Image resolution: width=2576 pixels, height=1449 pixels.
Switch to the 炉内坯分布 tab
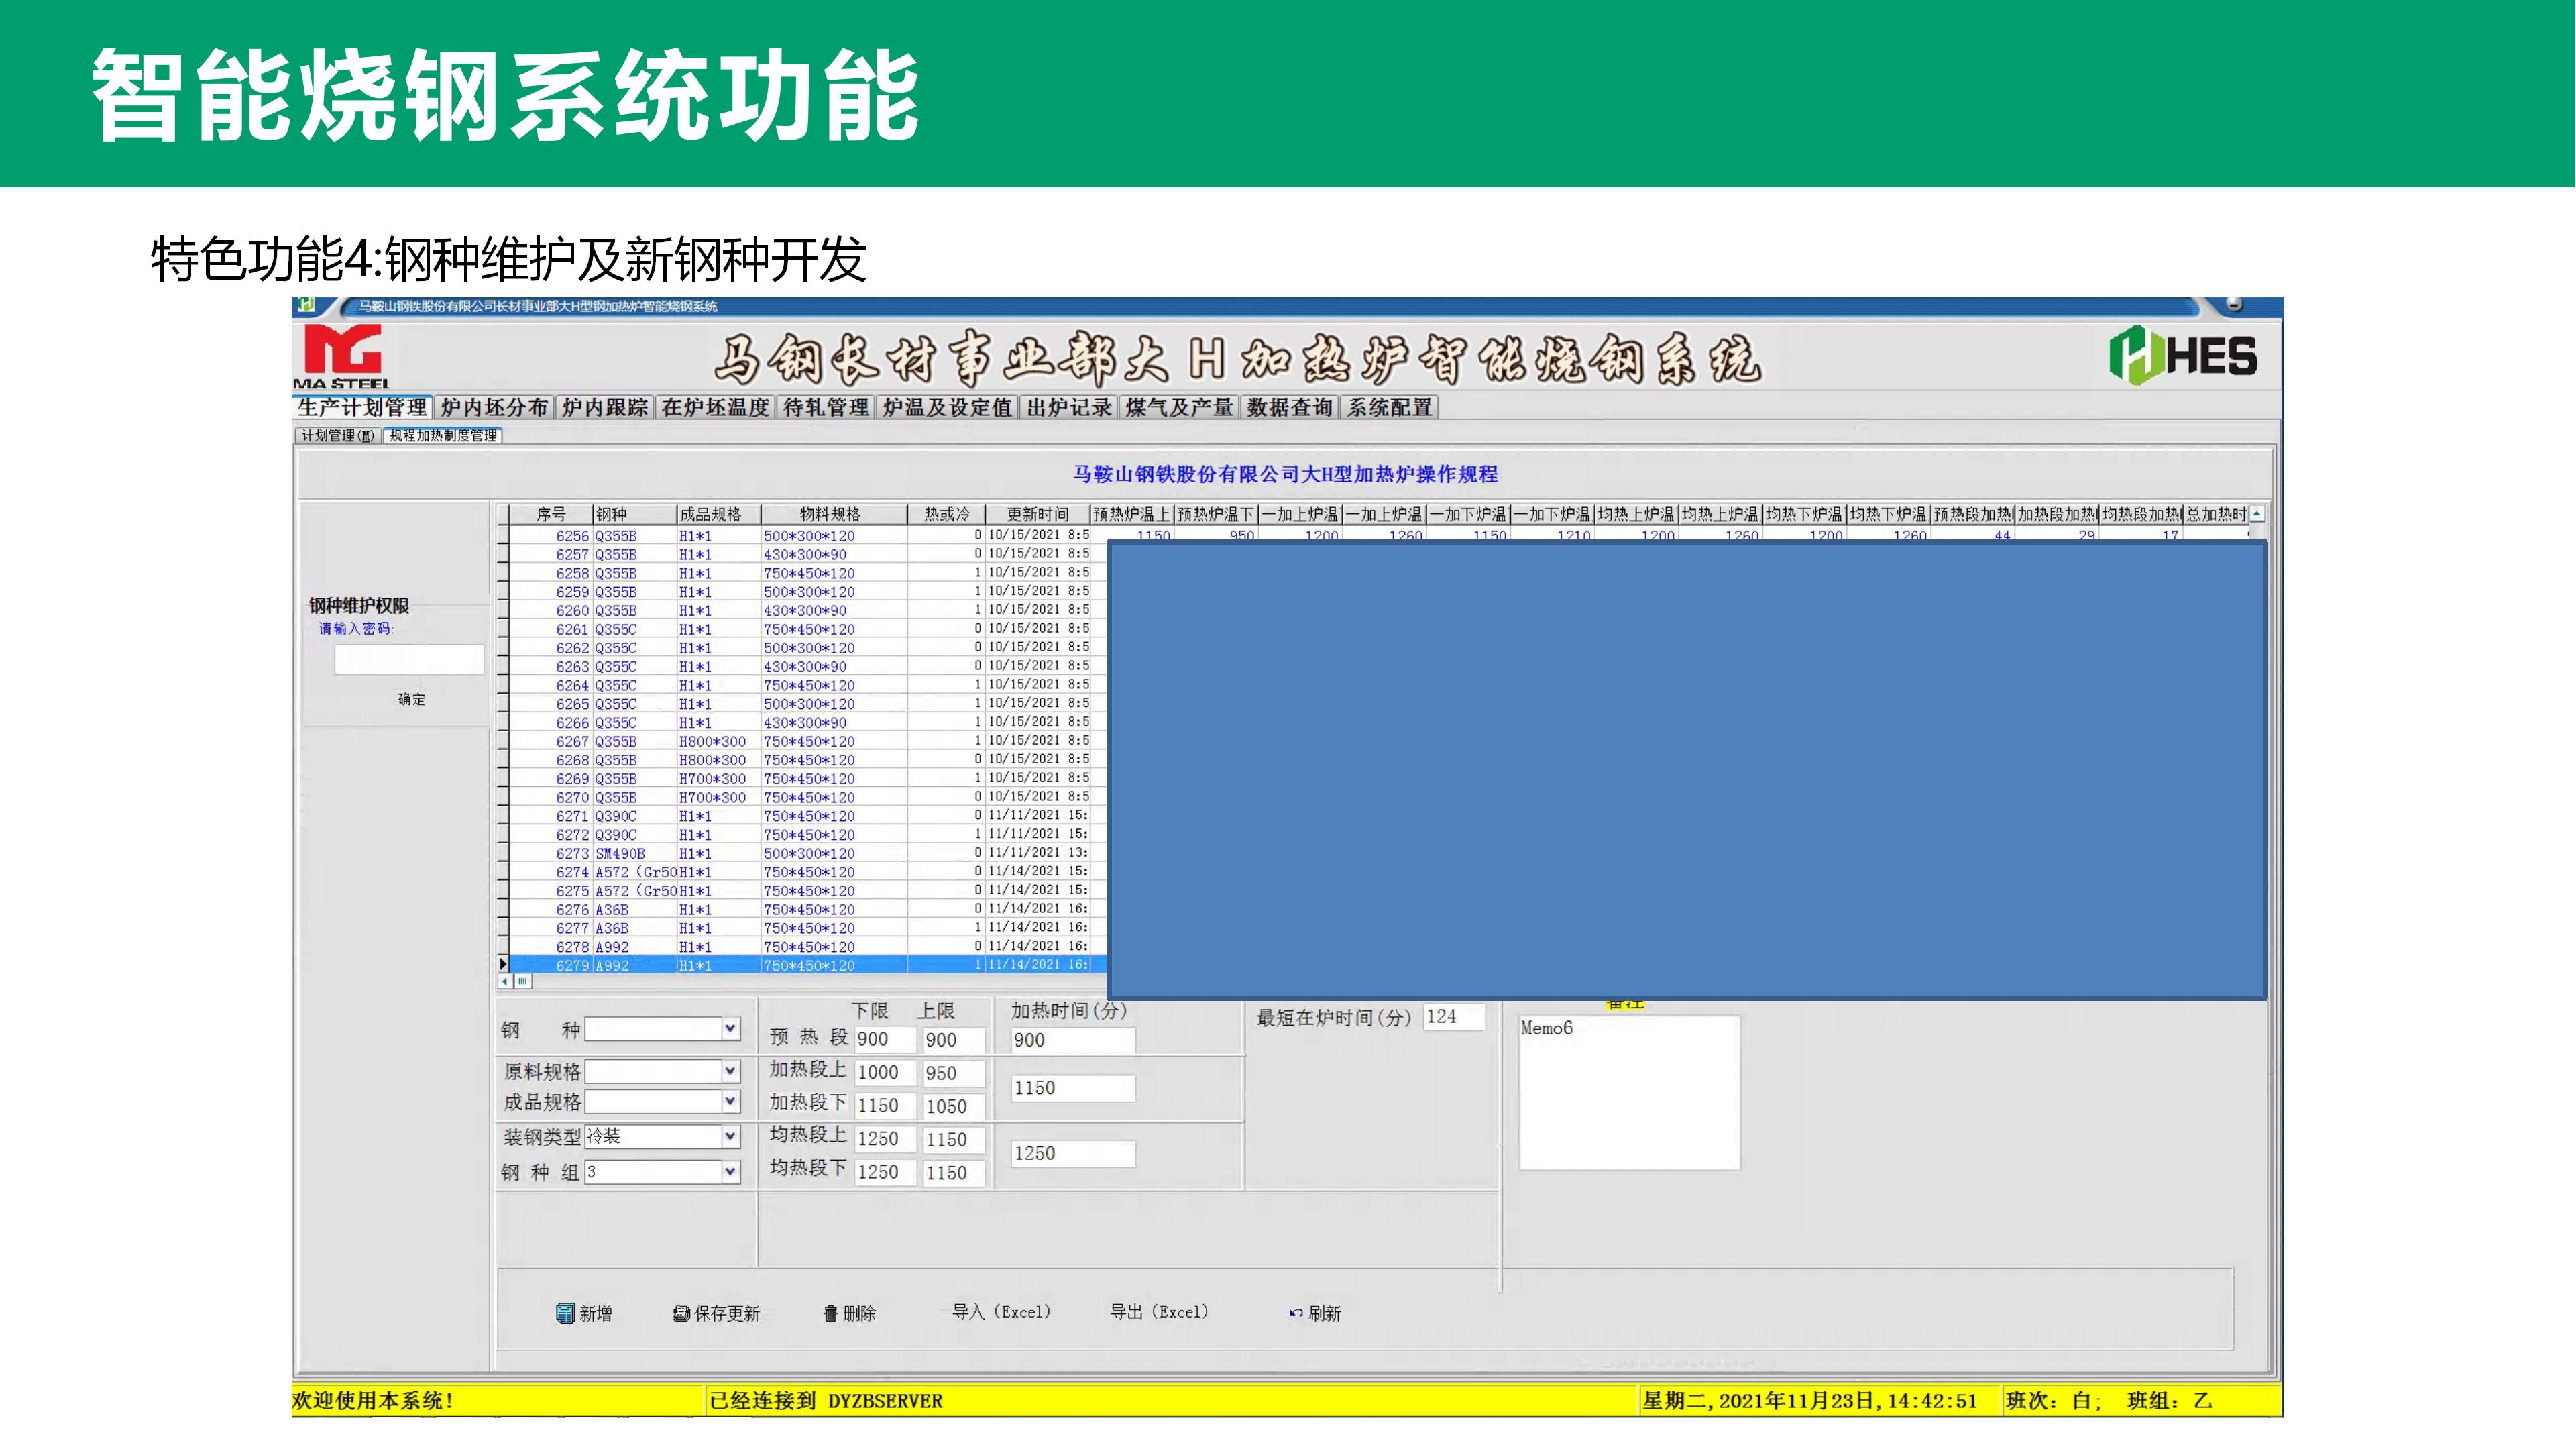pyautogui.click(x=494, y=407)
